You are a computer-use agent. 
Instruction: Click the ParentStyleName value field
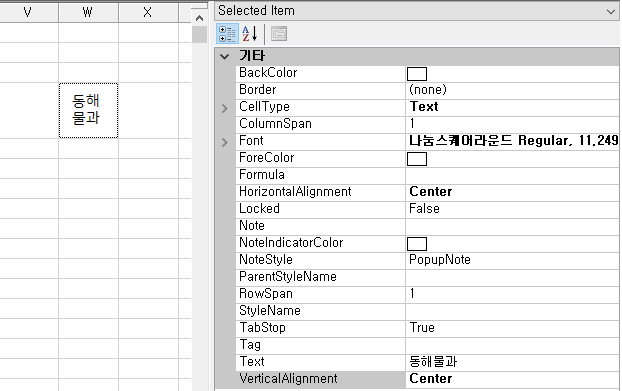(513, 277)
